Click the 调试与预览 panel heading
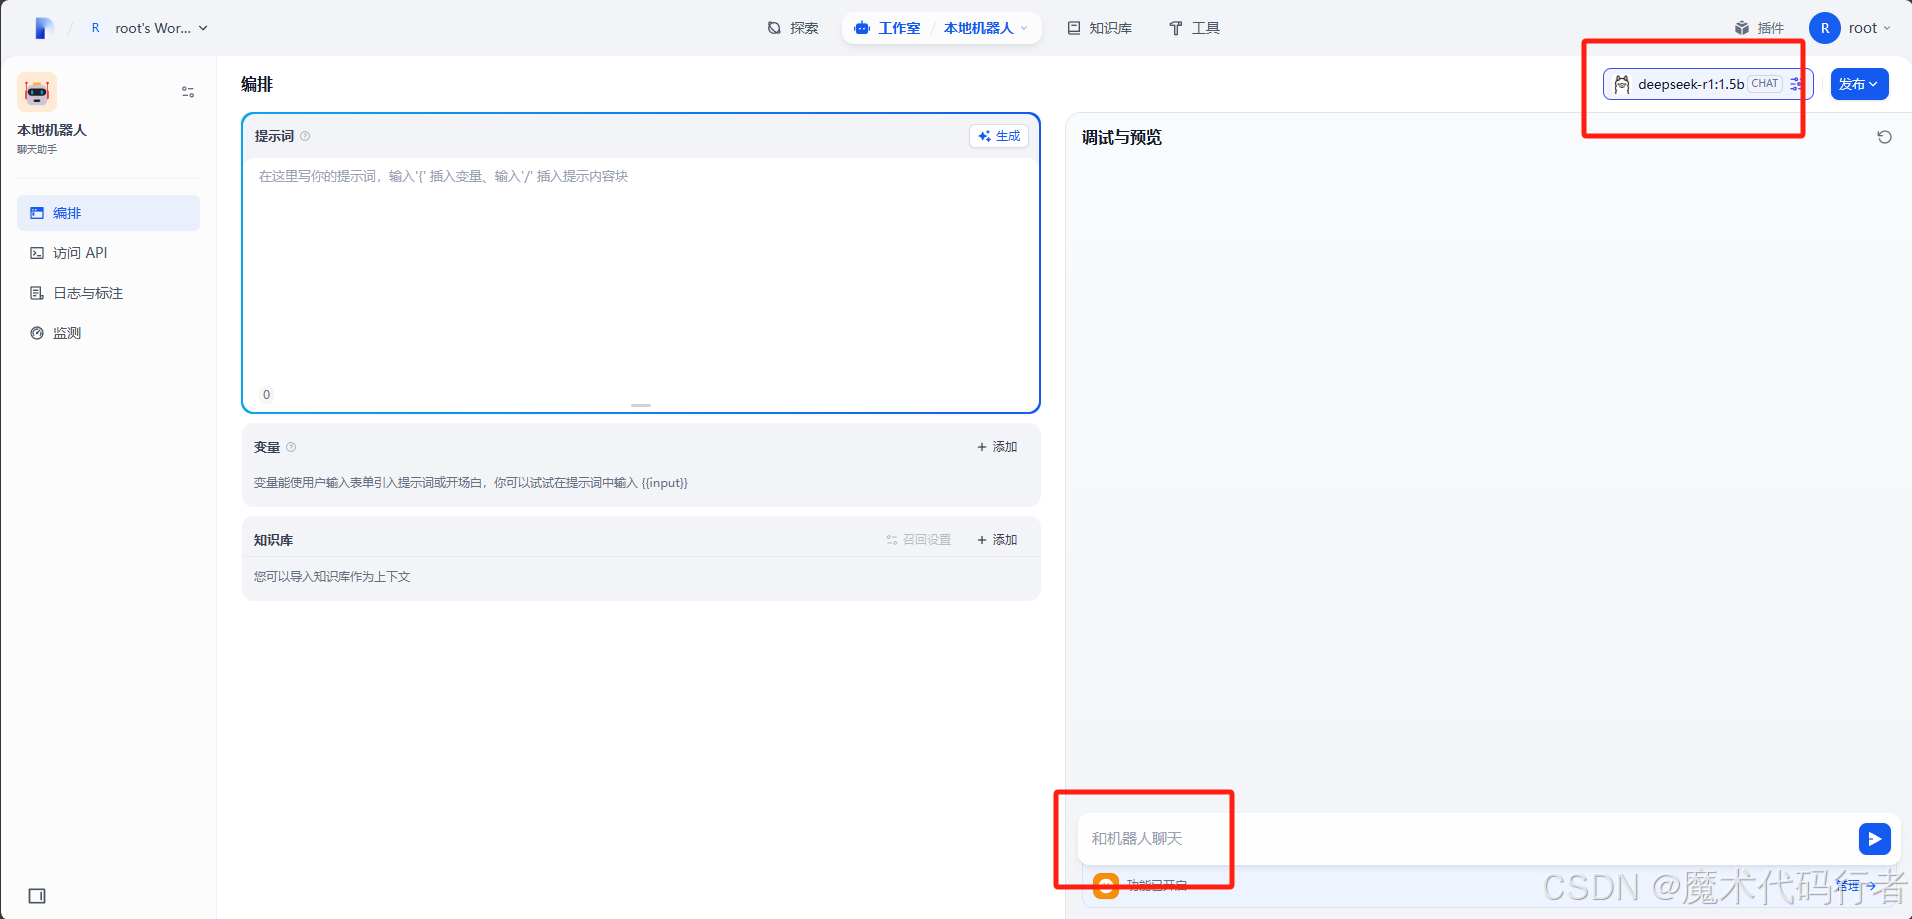The height and width of the screenshot is (919, 1912). pos(1122,137)
